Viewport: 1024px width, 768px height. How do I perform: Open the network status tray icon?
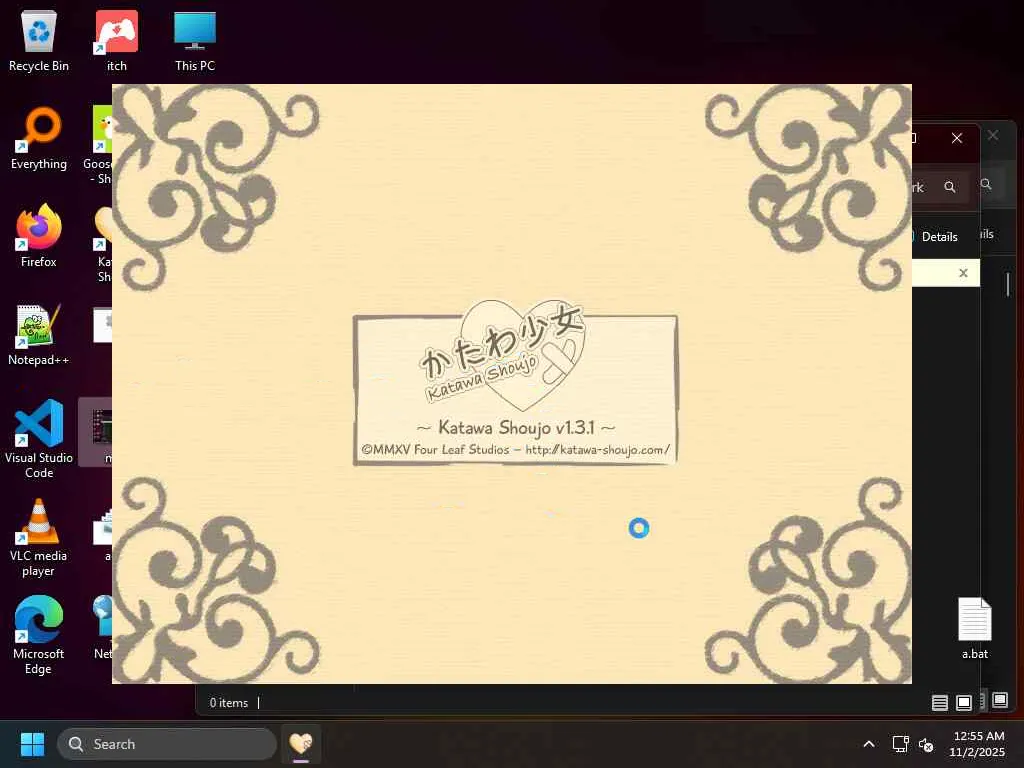click(900, 744)
